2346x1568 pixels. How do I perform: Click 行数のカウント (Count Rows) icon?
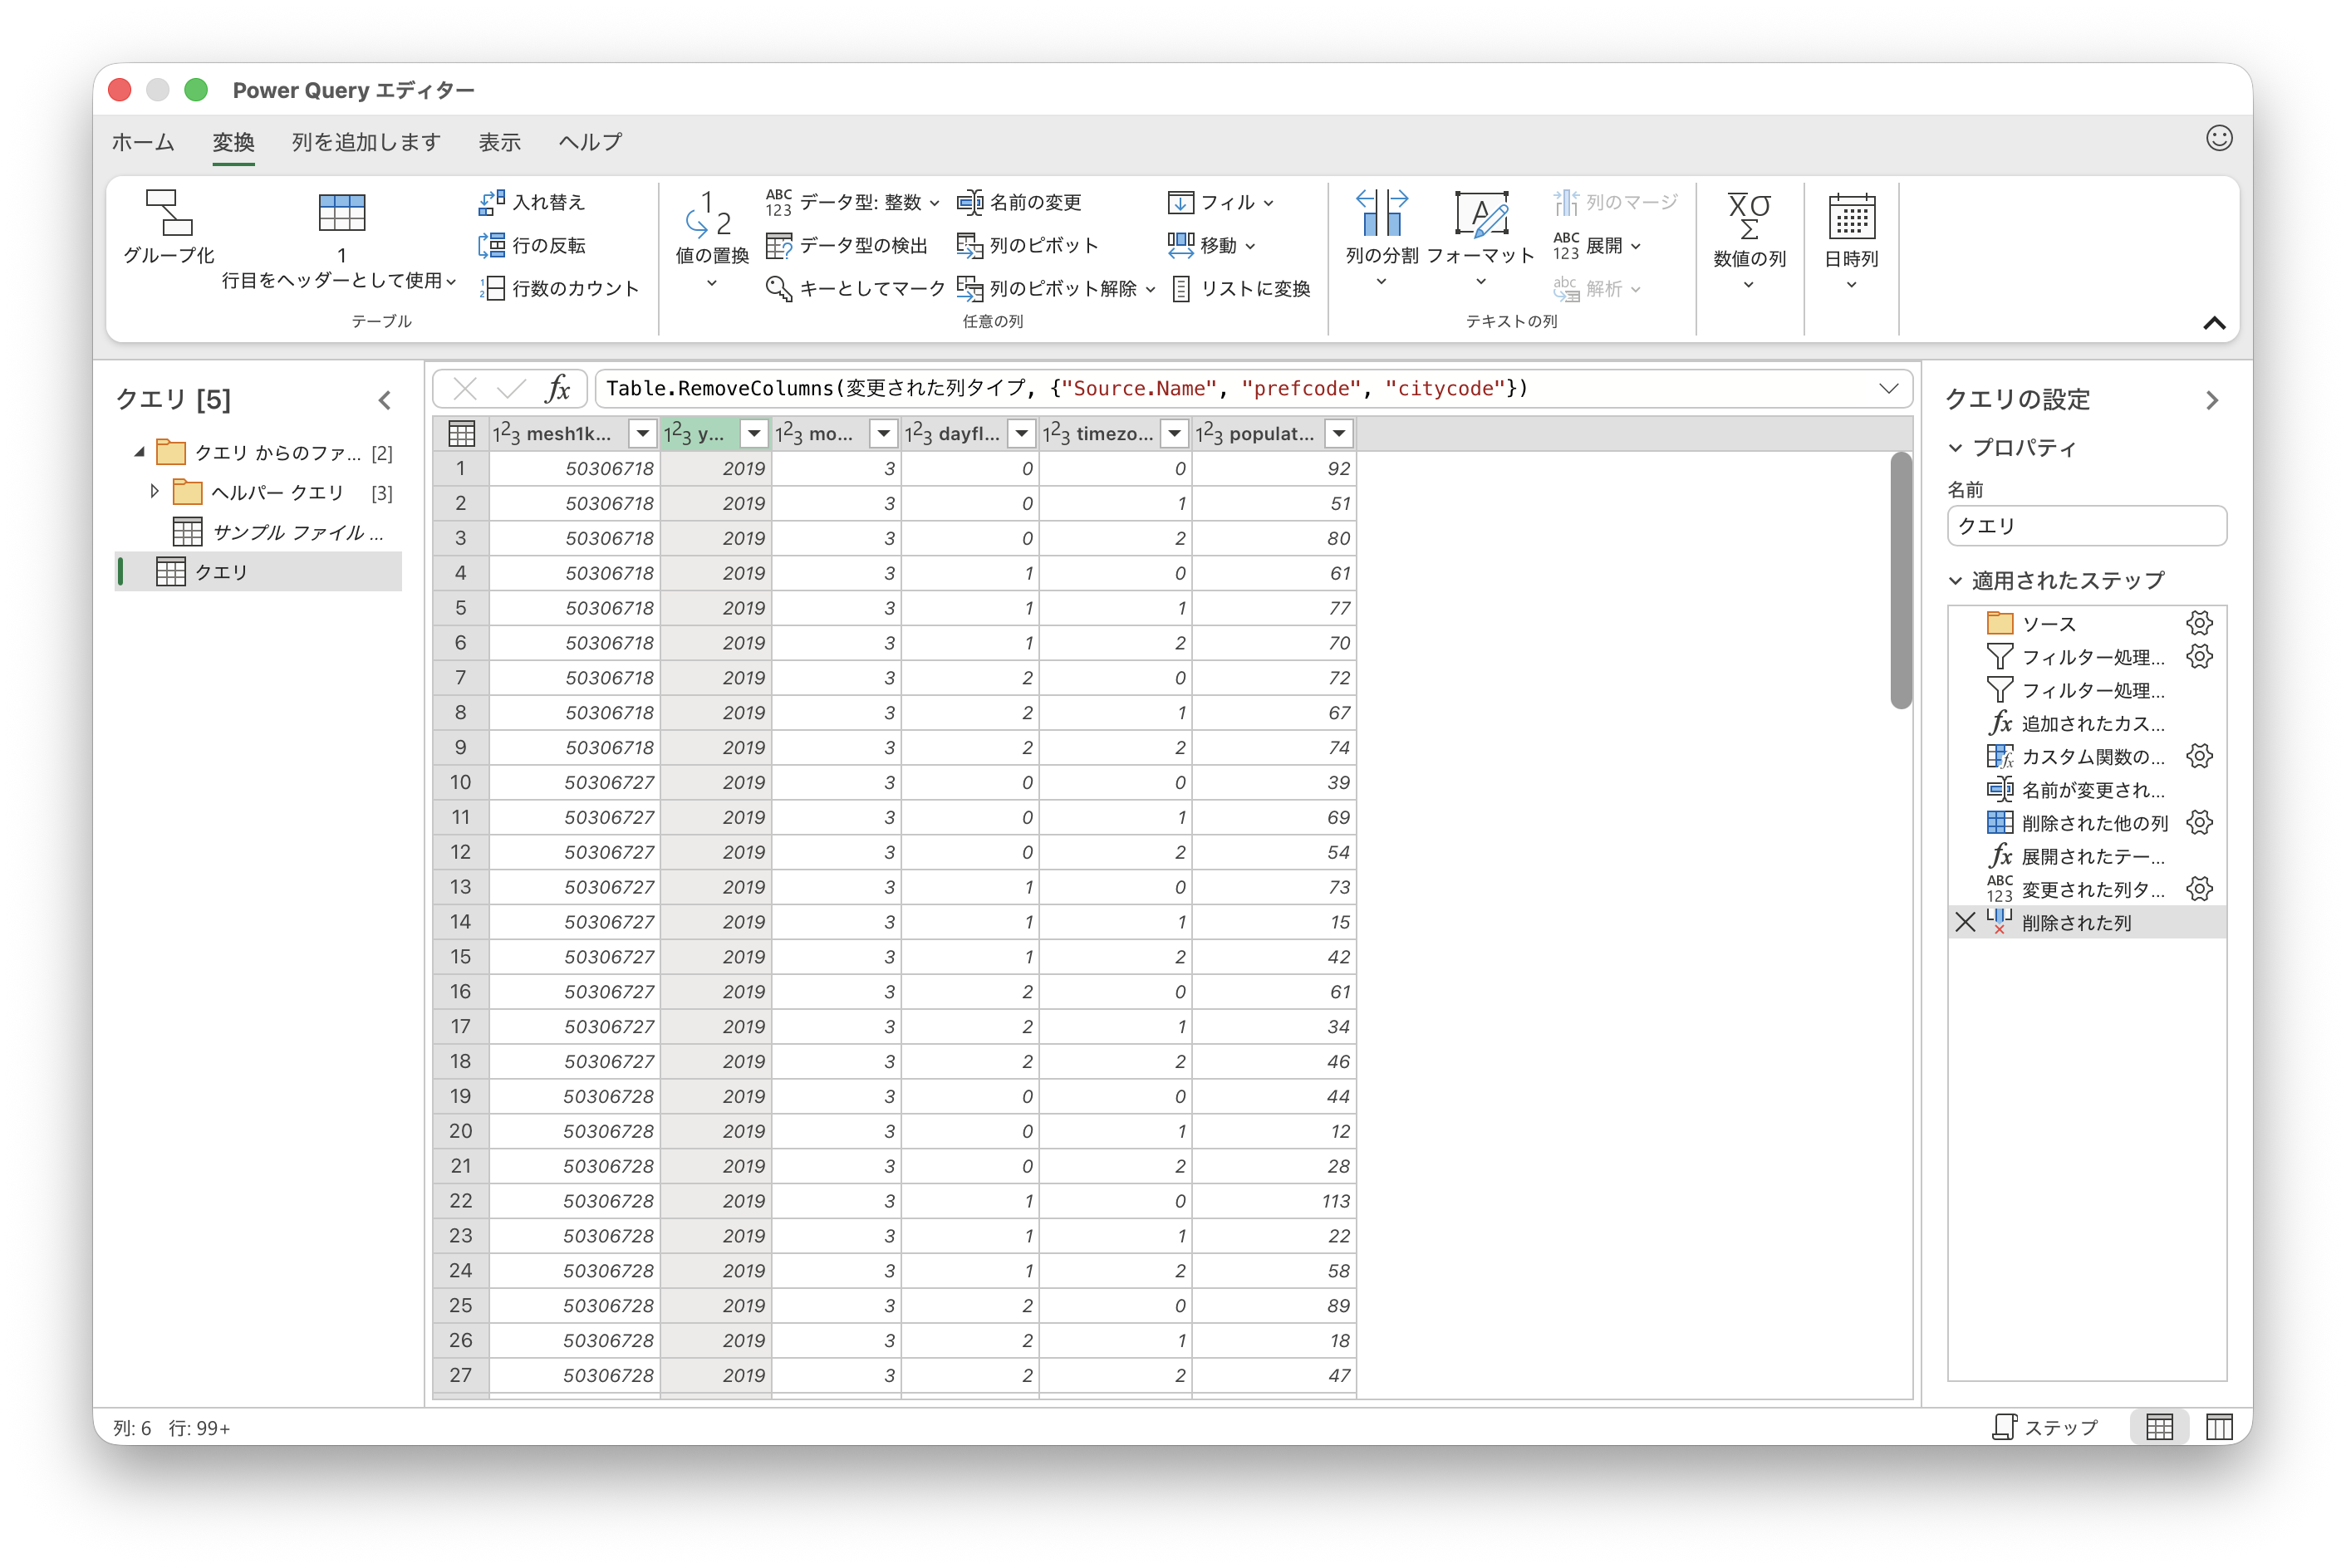click(491, 288)
